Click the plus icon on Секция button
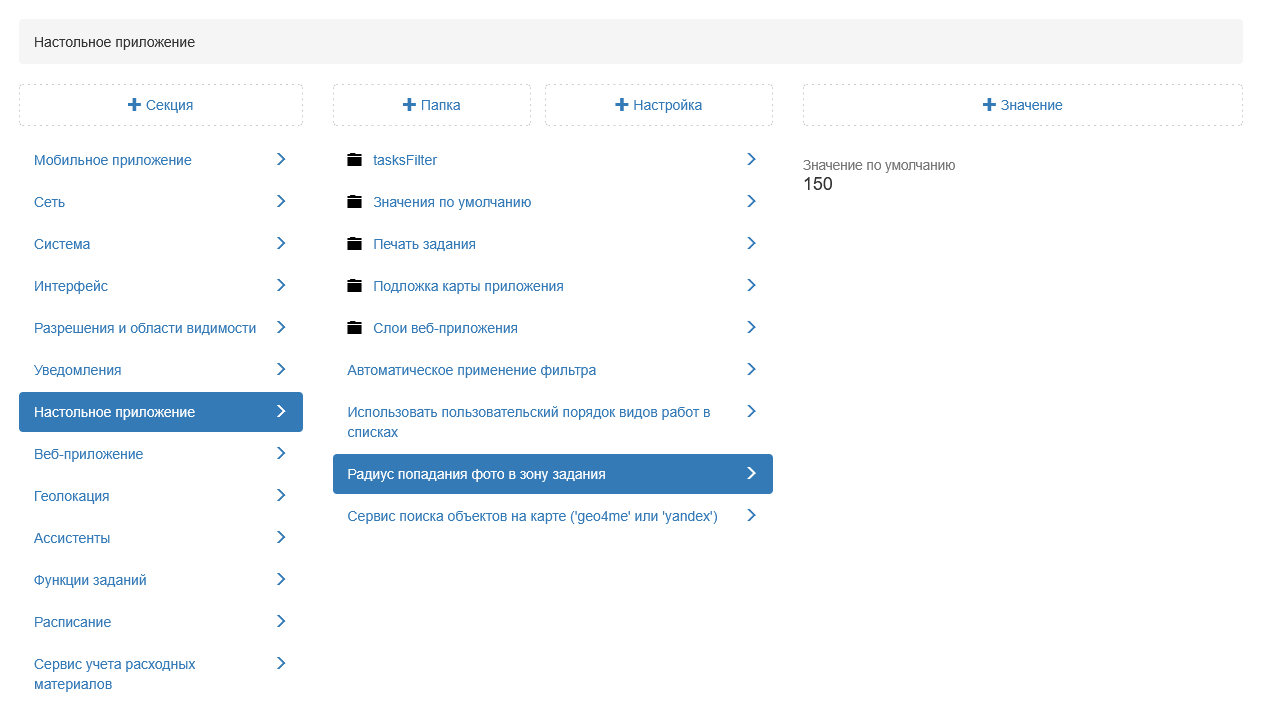1262x721 pixels. [x=134, y=105]
